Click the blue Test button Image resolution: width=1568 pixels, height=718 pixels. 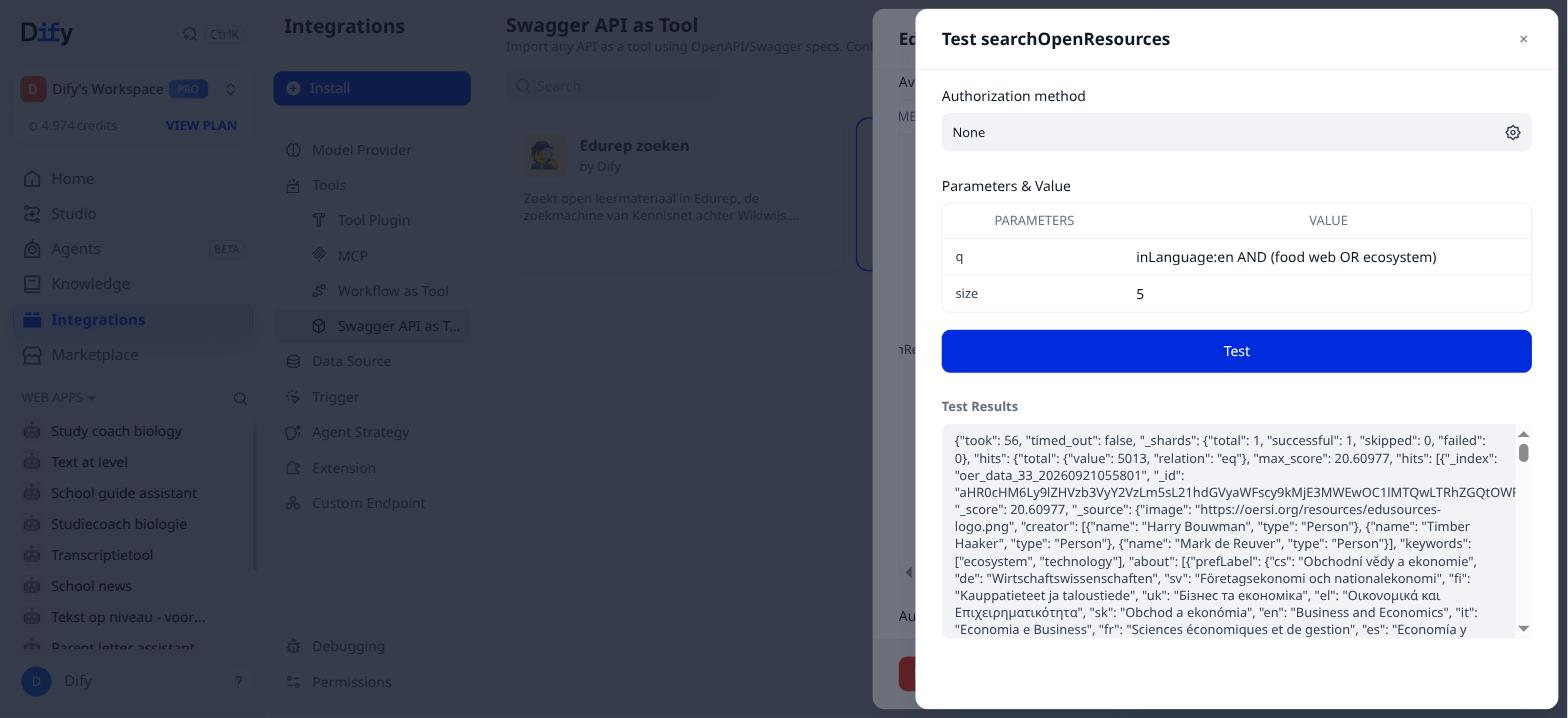click(x=1236, y=351)
